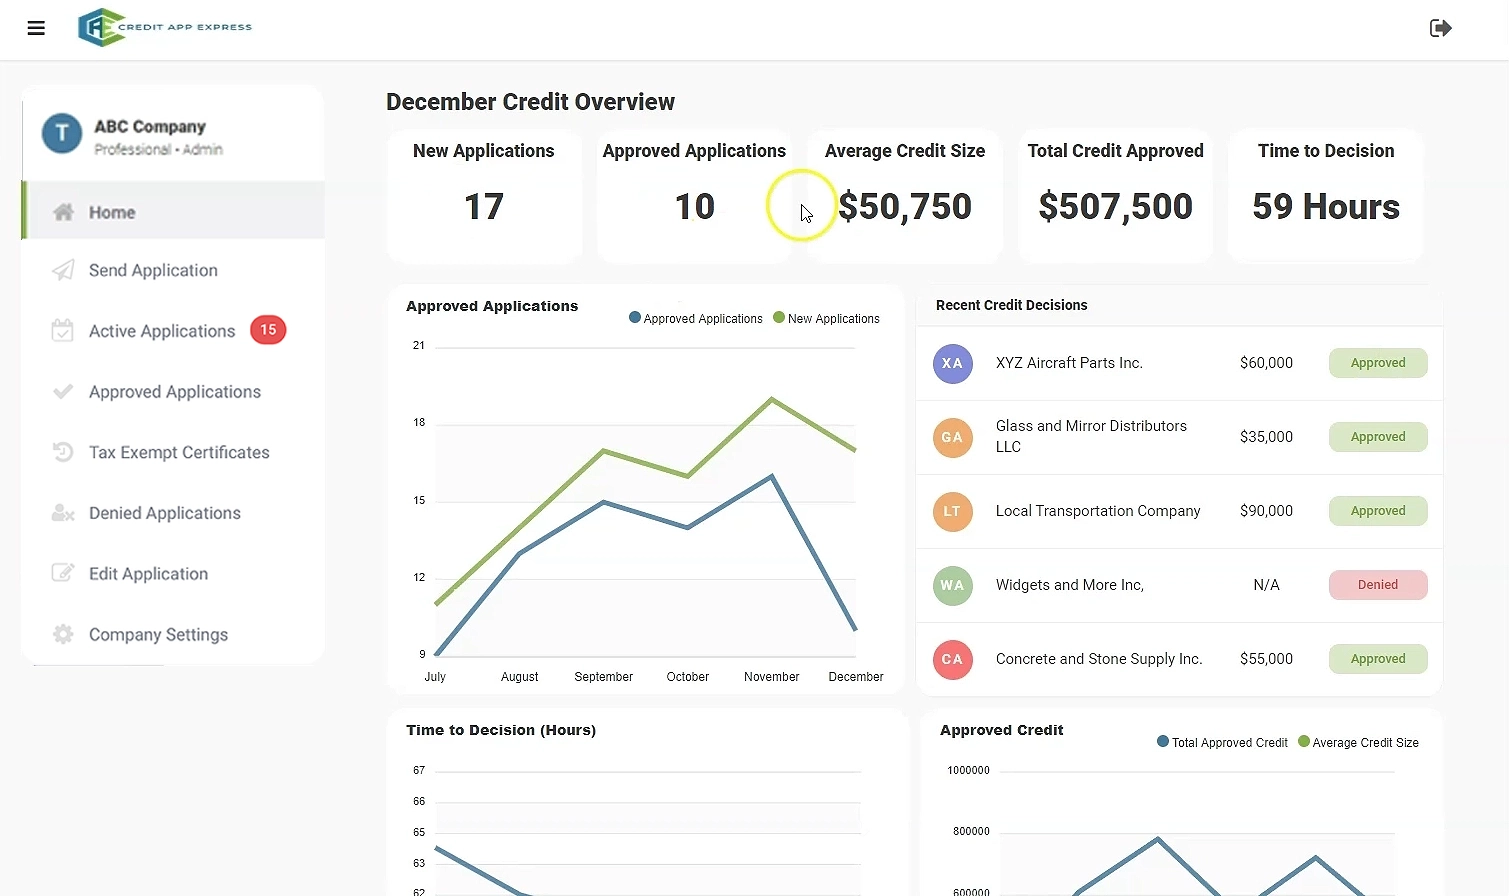Click the logout icon in the top bar
This screenshot has height=896, width=1509.
coord(1440,28)
